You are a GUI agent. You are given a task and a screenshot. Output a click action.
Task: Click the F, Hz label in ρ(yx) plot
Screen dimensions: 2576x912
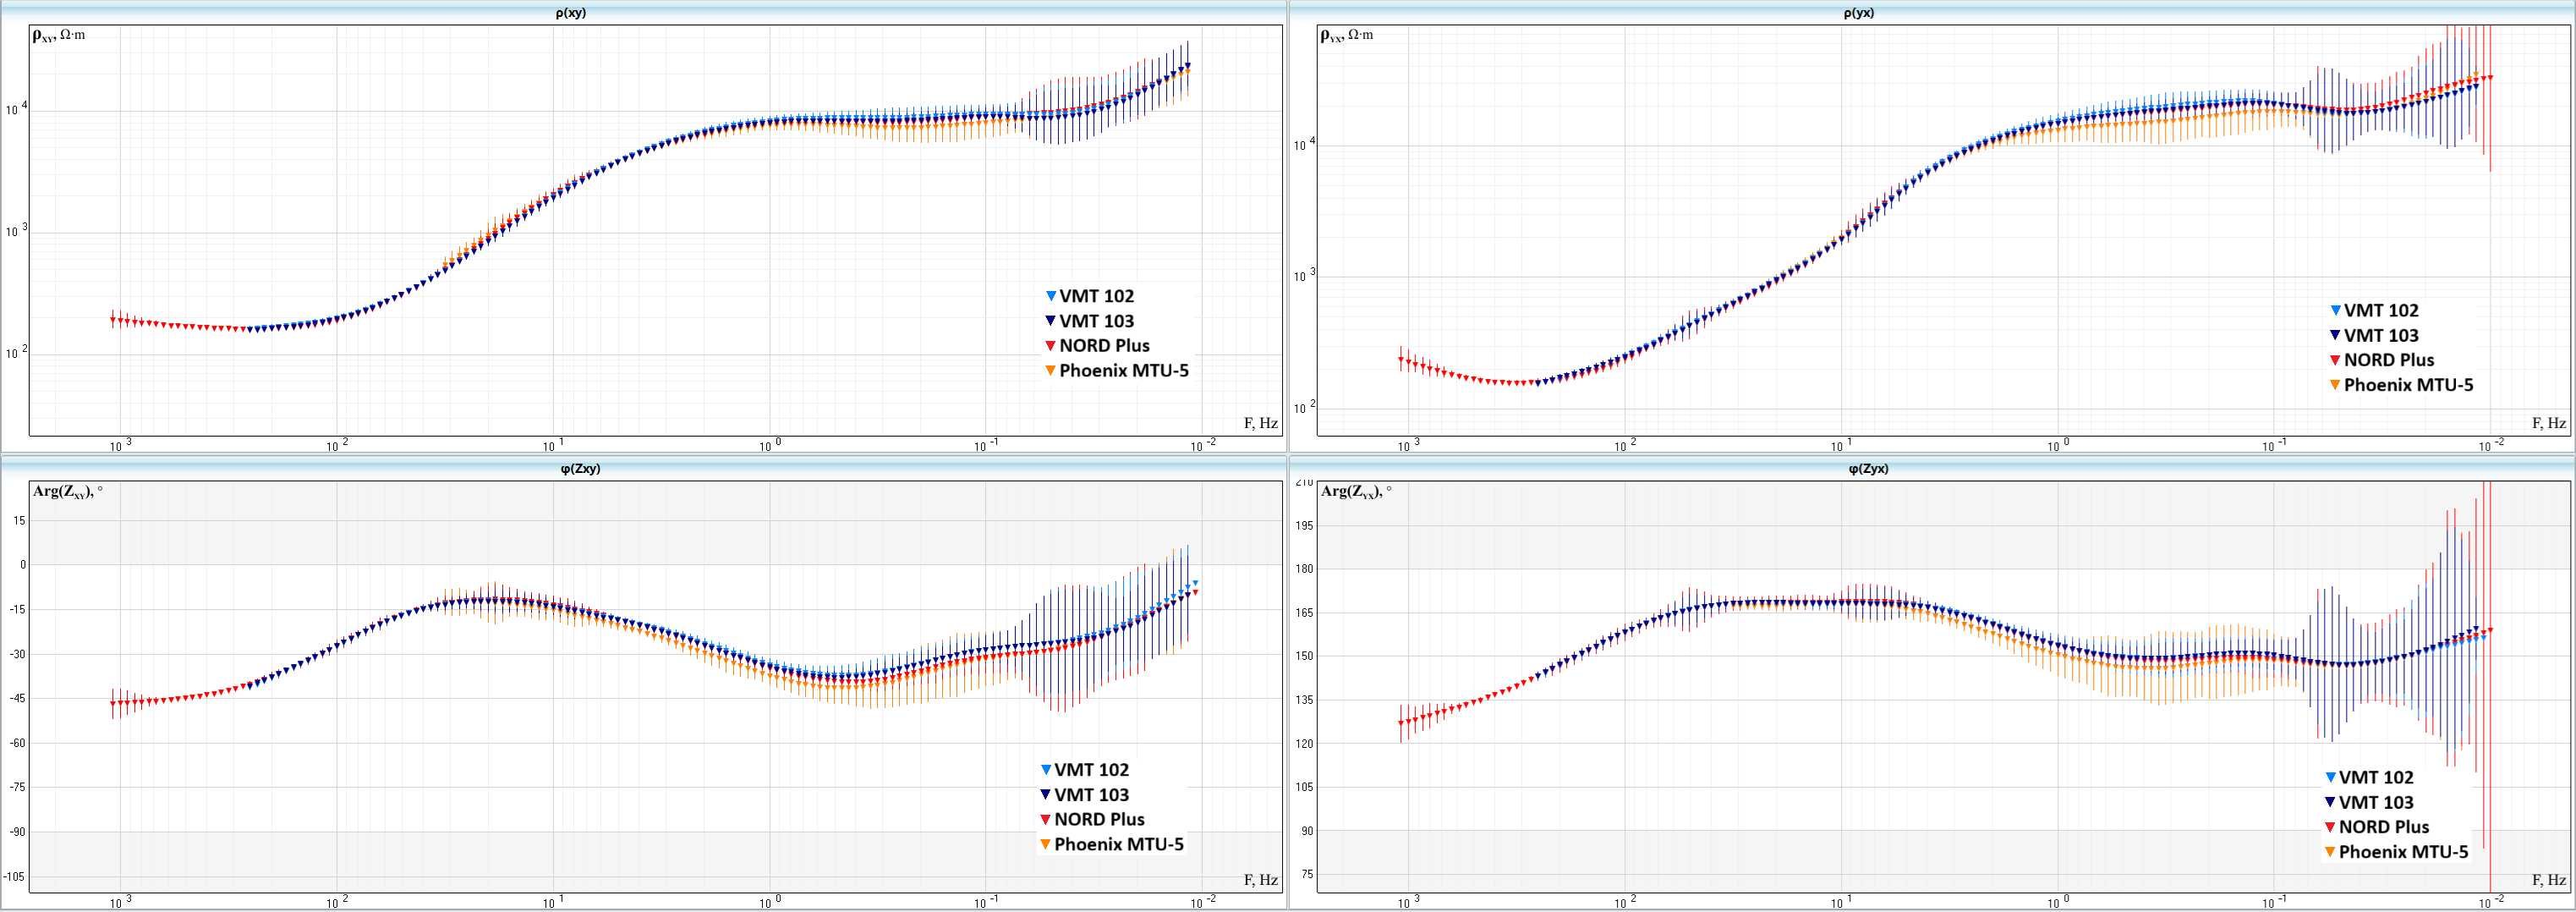[2548, 423]
